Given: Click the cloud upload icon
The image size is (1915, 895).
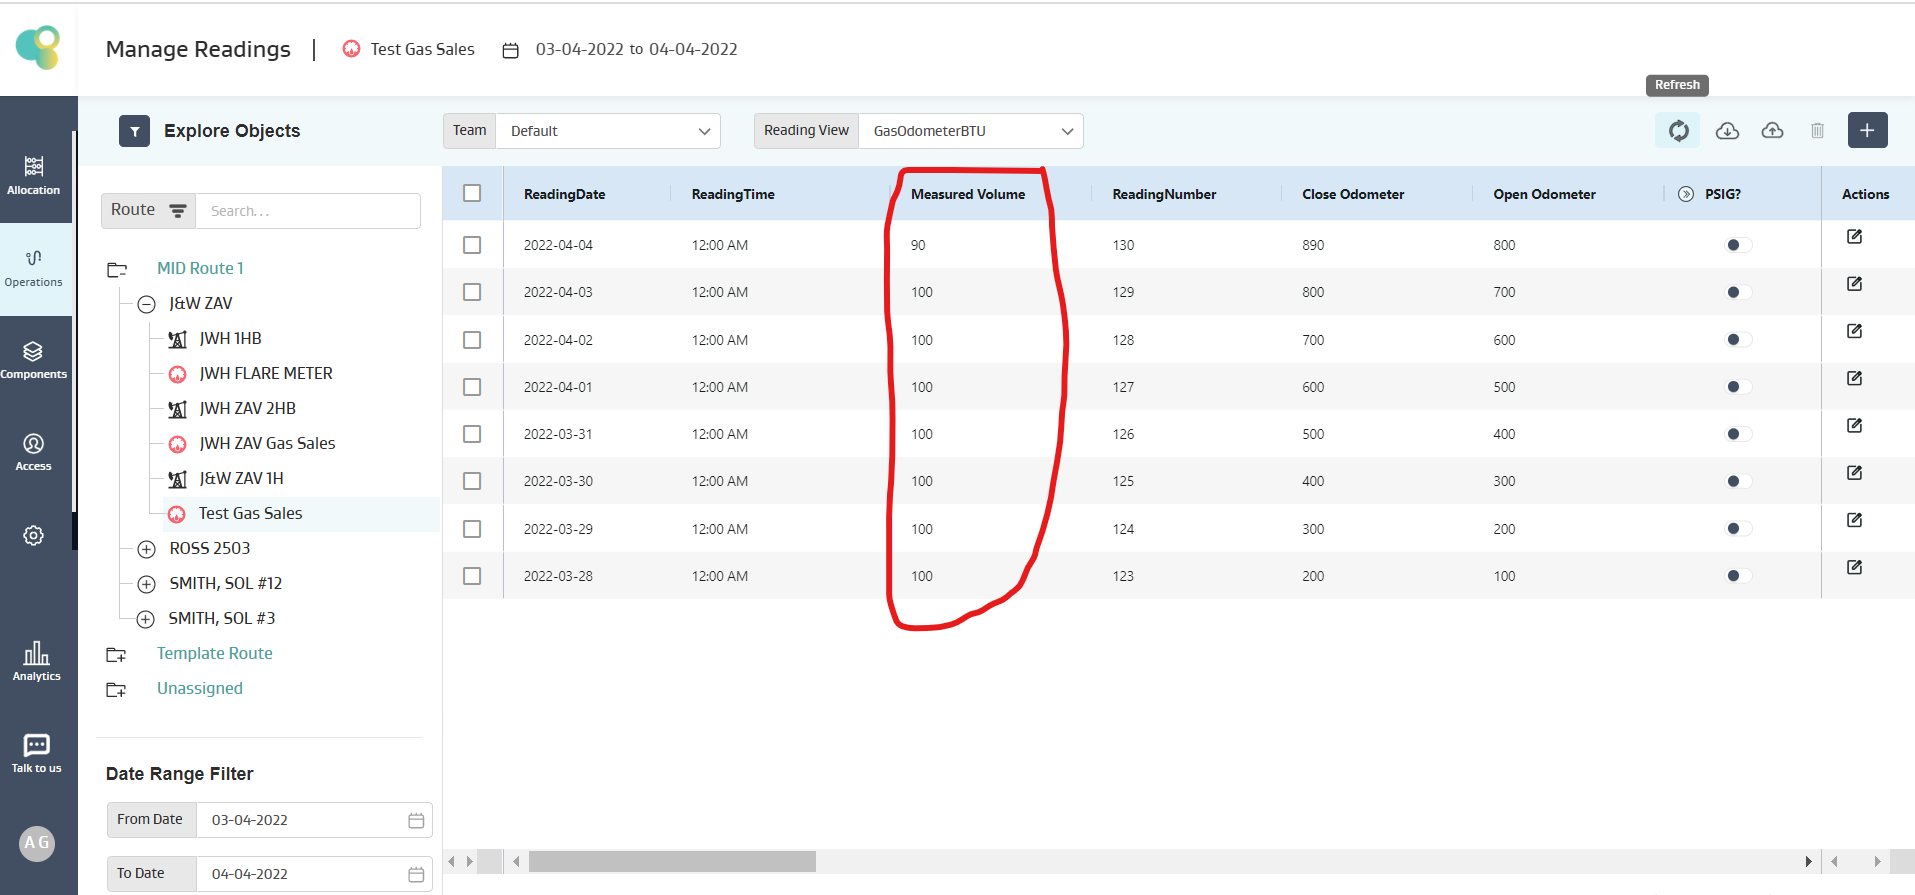Looking at the screenshot, I should point(1772,131).
